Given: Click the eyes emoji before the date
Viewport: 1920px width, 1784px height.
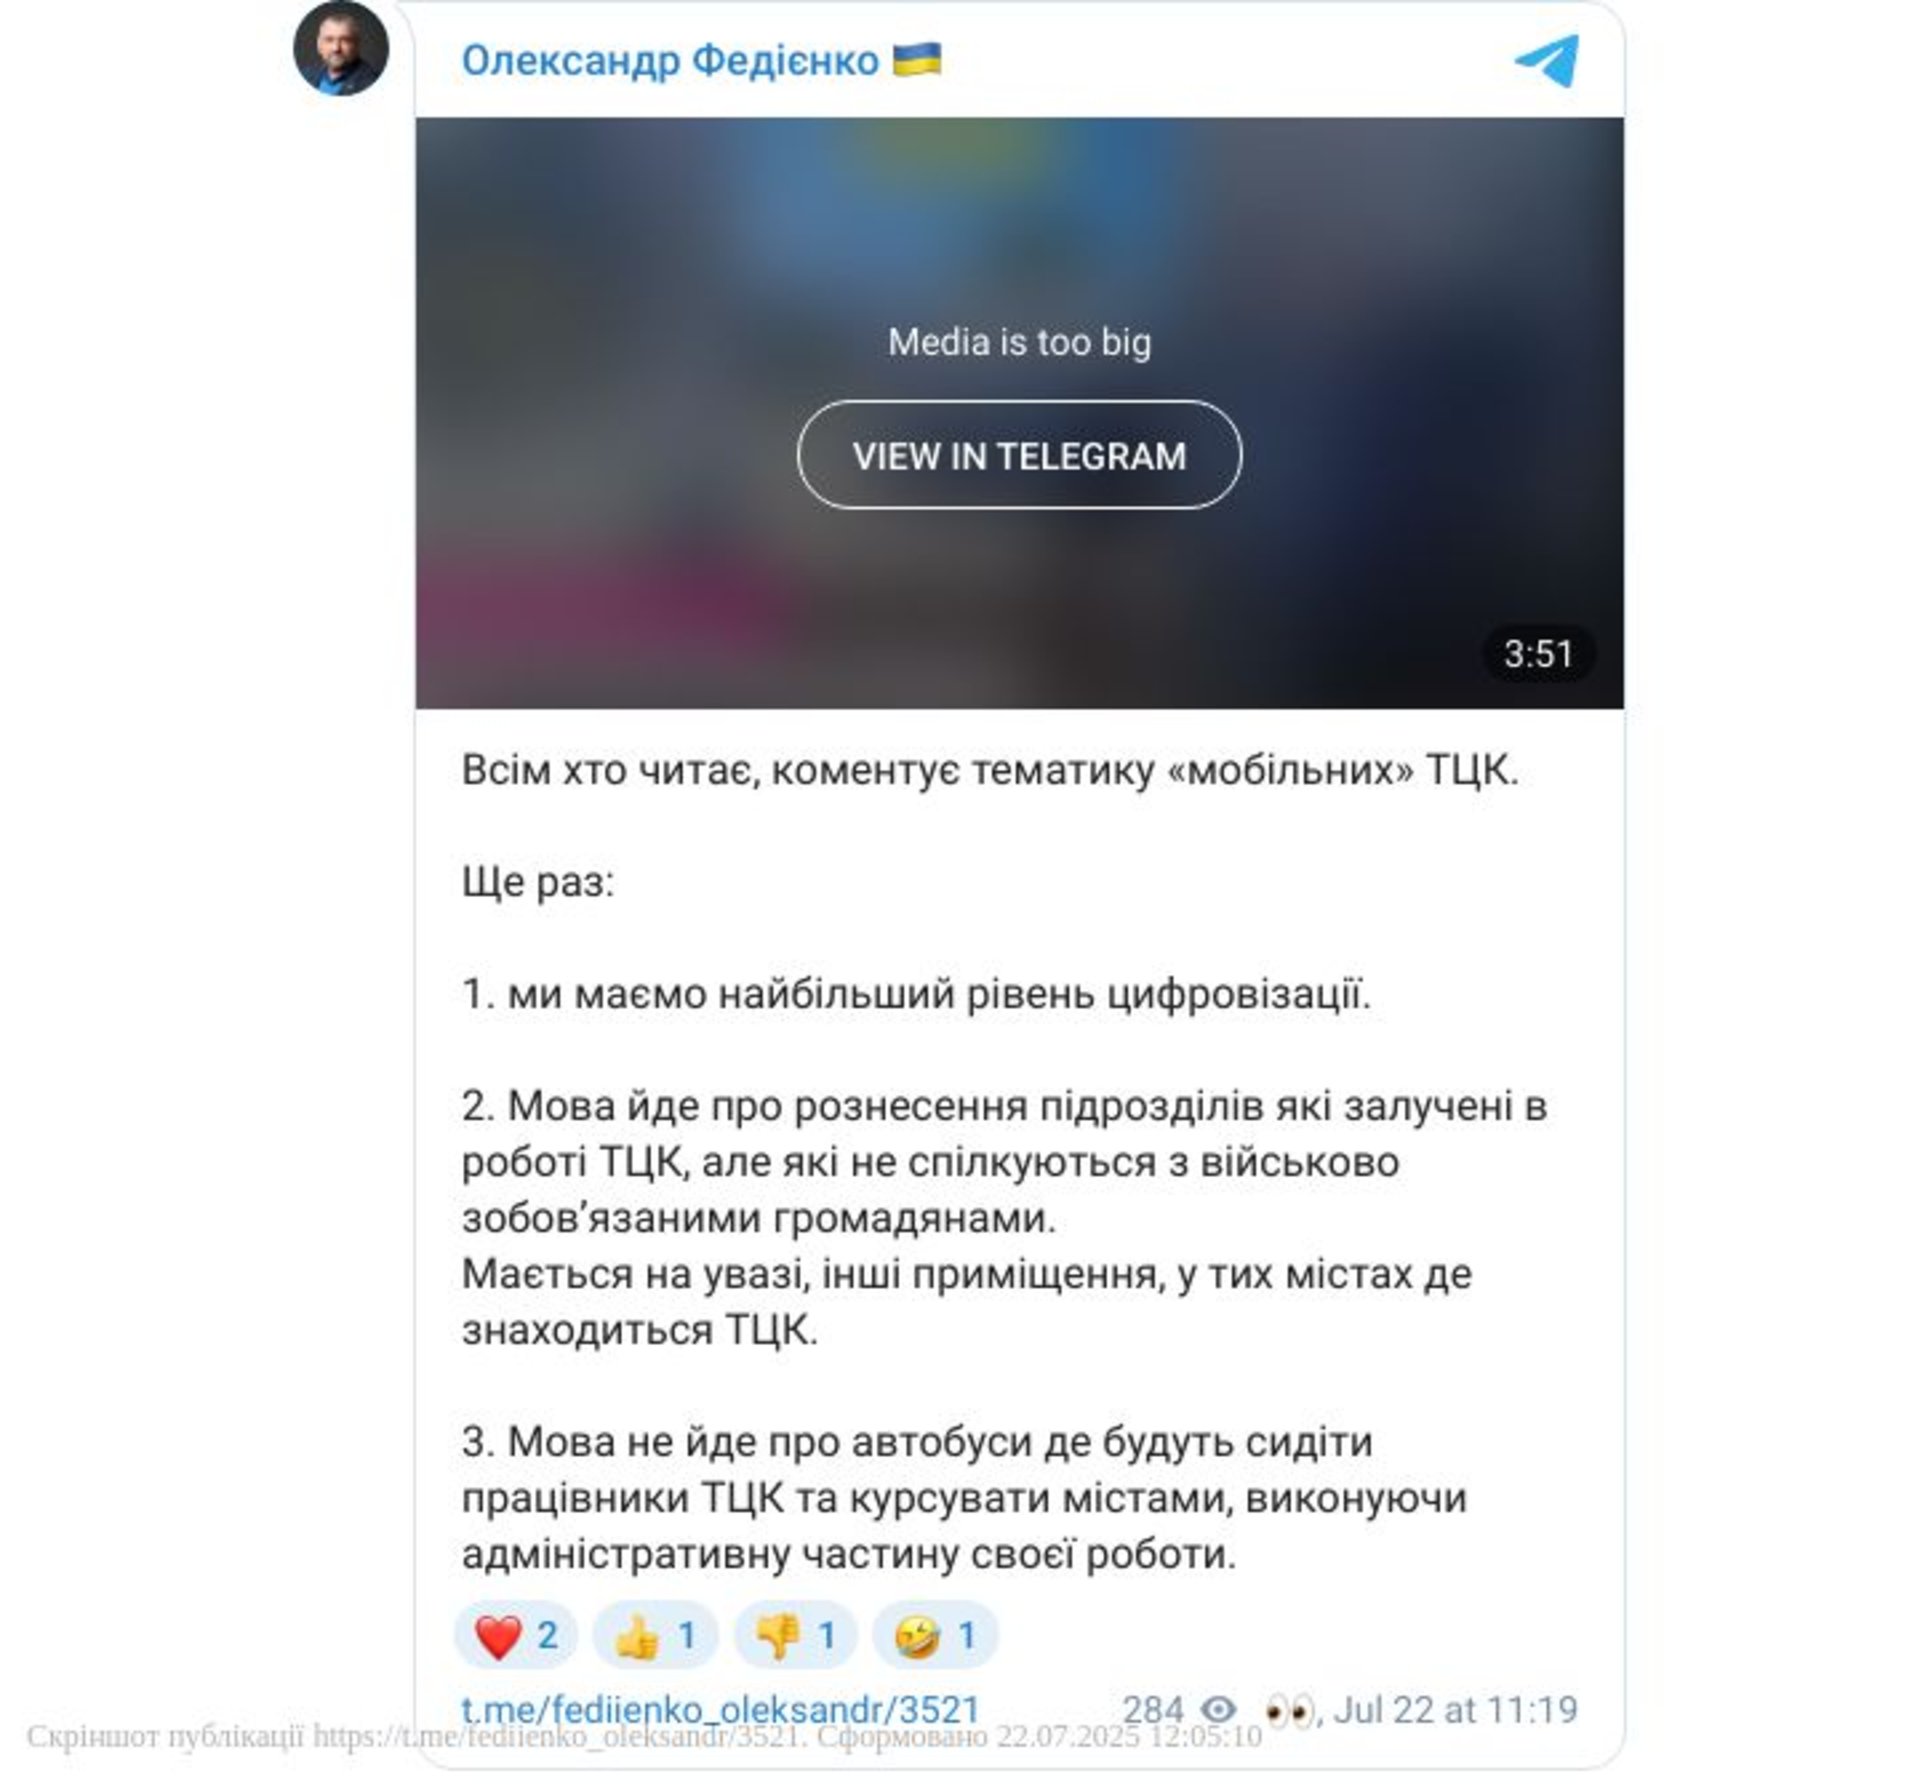Looking at the screenshot, I should [1288, 1711].
